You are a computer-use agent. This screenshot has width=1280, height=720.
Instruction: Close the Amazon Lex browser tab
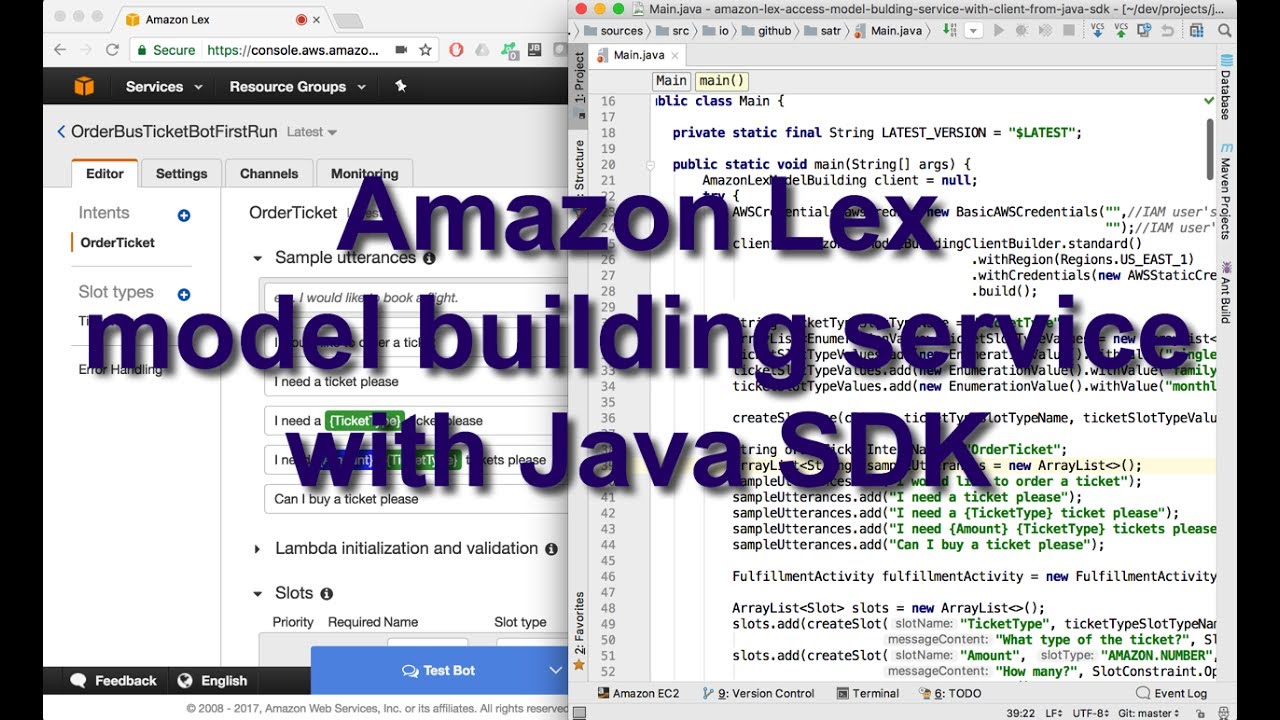pos(318,19)
